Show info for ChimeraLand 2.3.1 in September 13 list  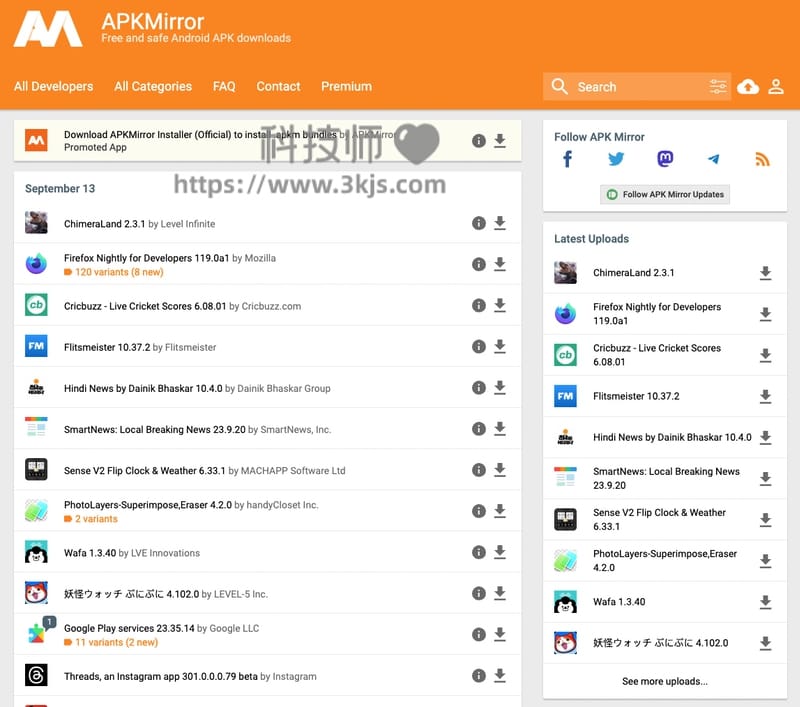coord(479,223)
